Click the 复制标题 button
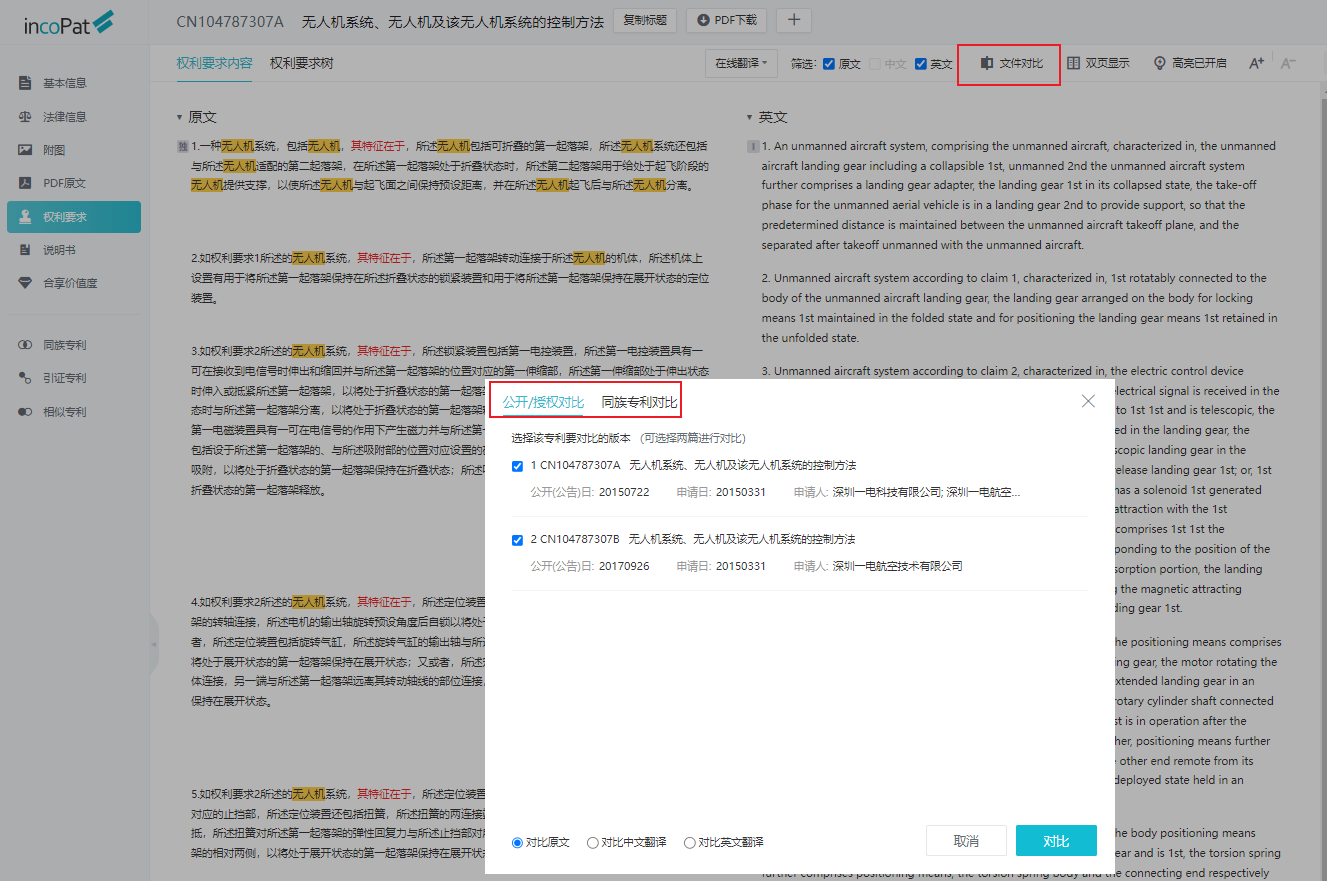Image resolution: width=1327 pixels, height=881 pixels. [x=645, y=20]
